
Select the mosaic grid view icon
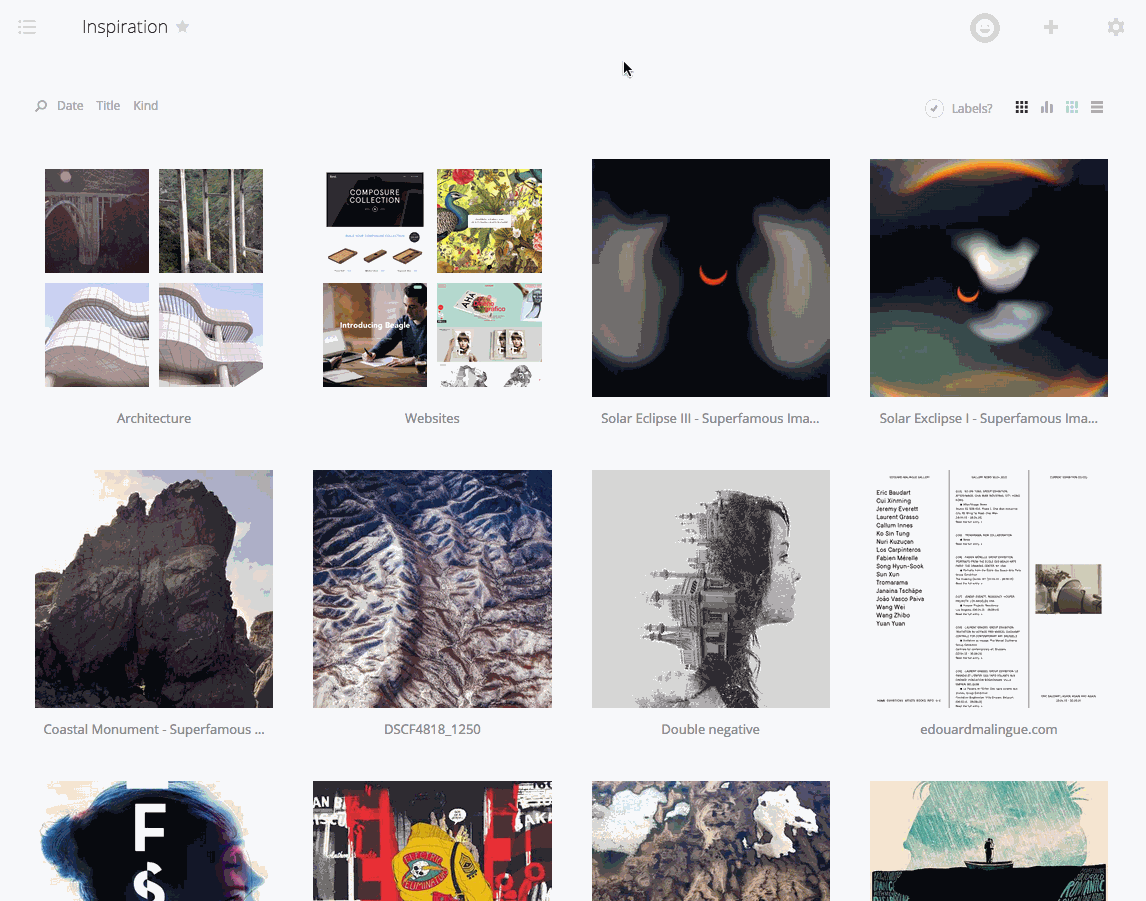[x=1071, y=107]
